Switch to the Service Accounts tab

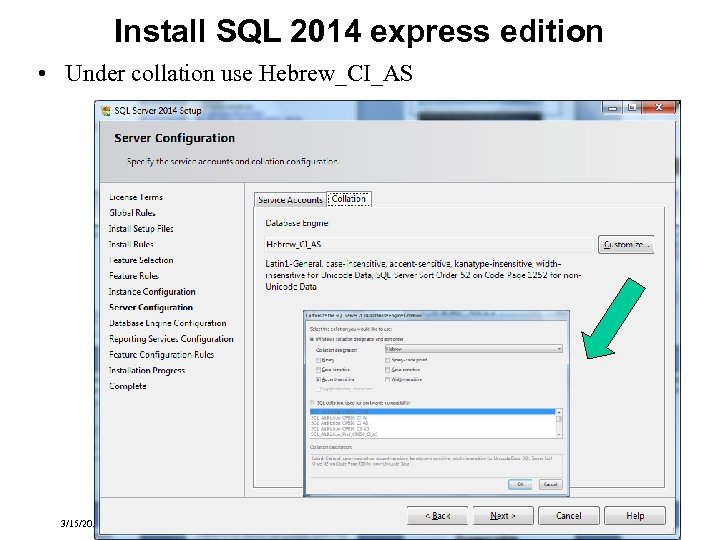coord(290,200)
